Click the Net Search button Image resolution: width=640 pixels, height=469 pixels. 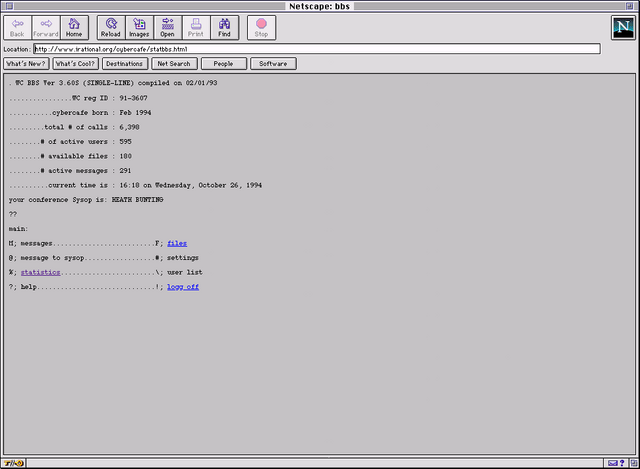pyautogui.click(x=173, y=63)
